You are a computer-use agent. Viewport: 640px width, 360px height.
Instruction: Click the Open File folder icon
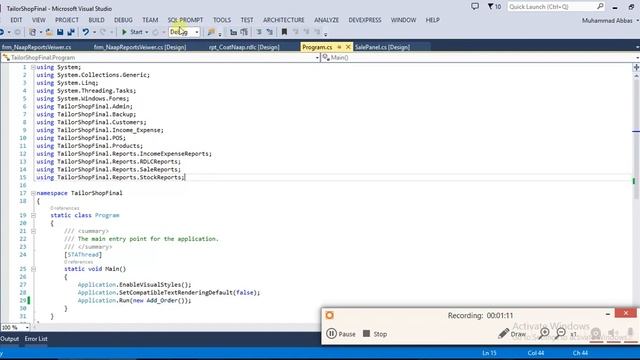coord(49,32)
